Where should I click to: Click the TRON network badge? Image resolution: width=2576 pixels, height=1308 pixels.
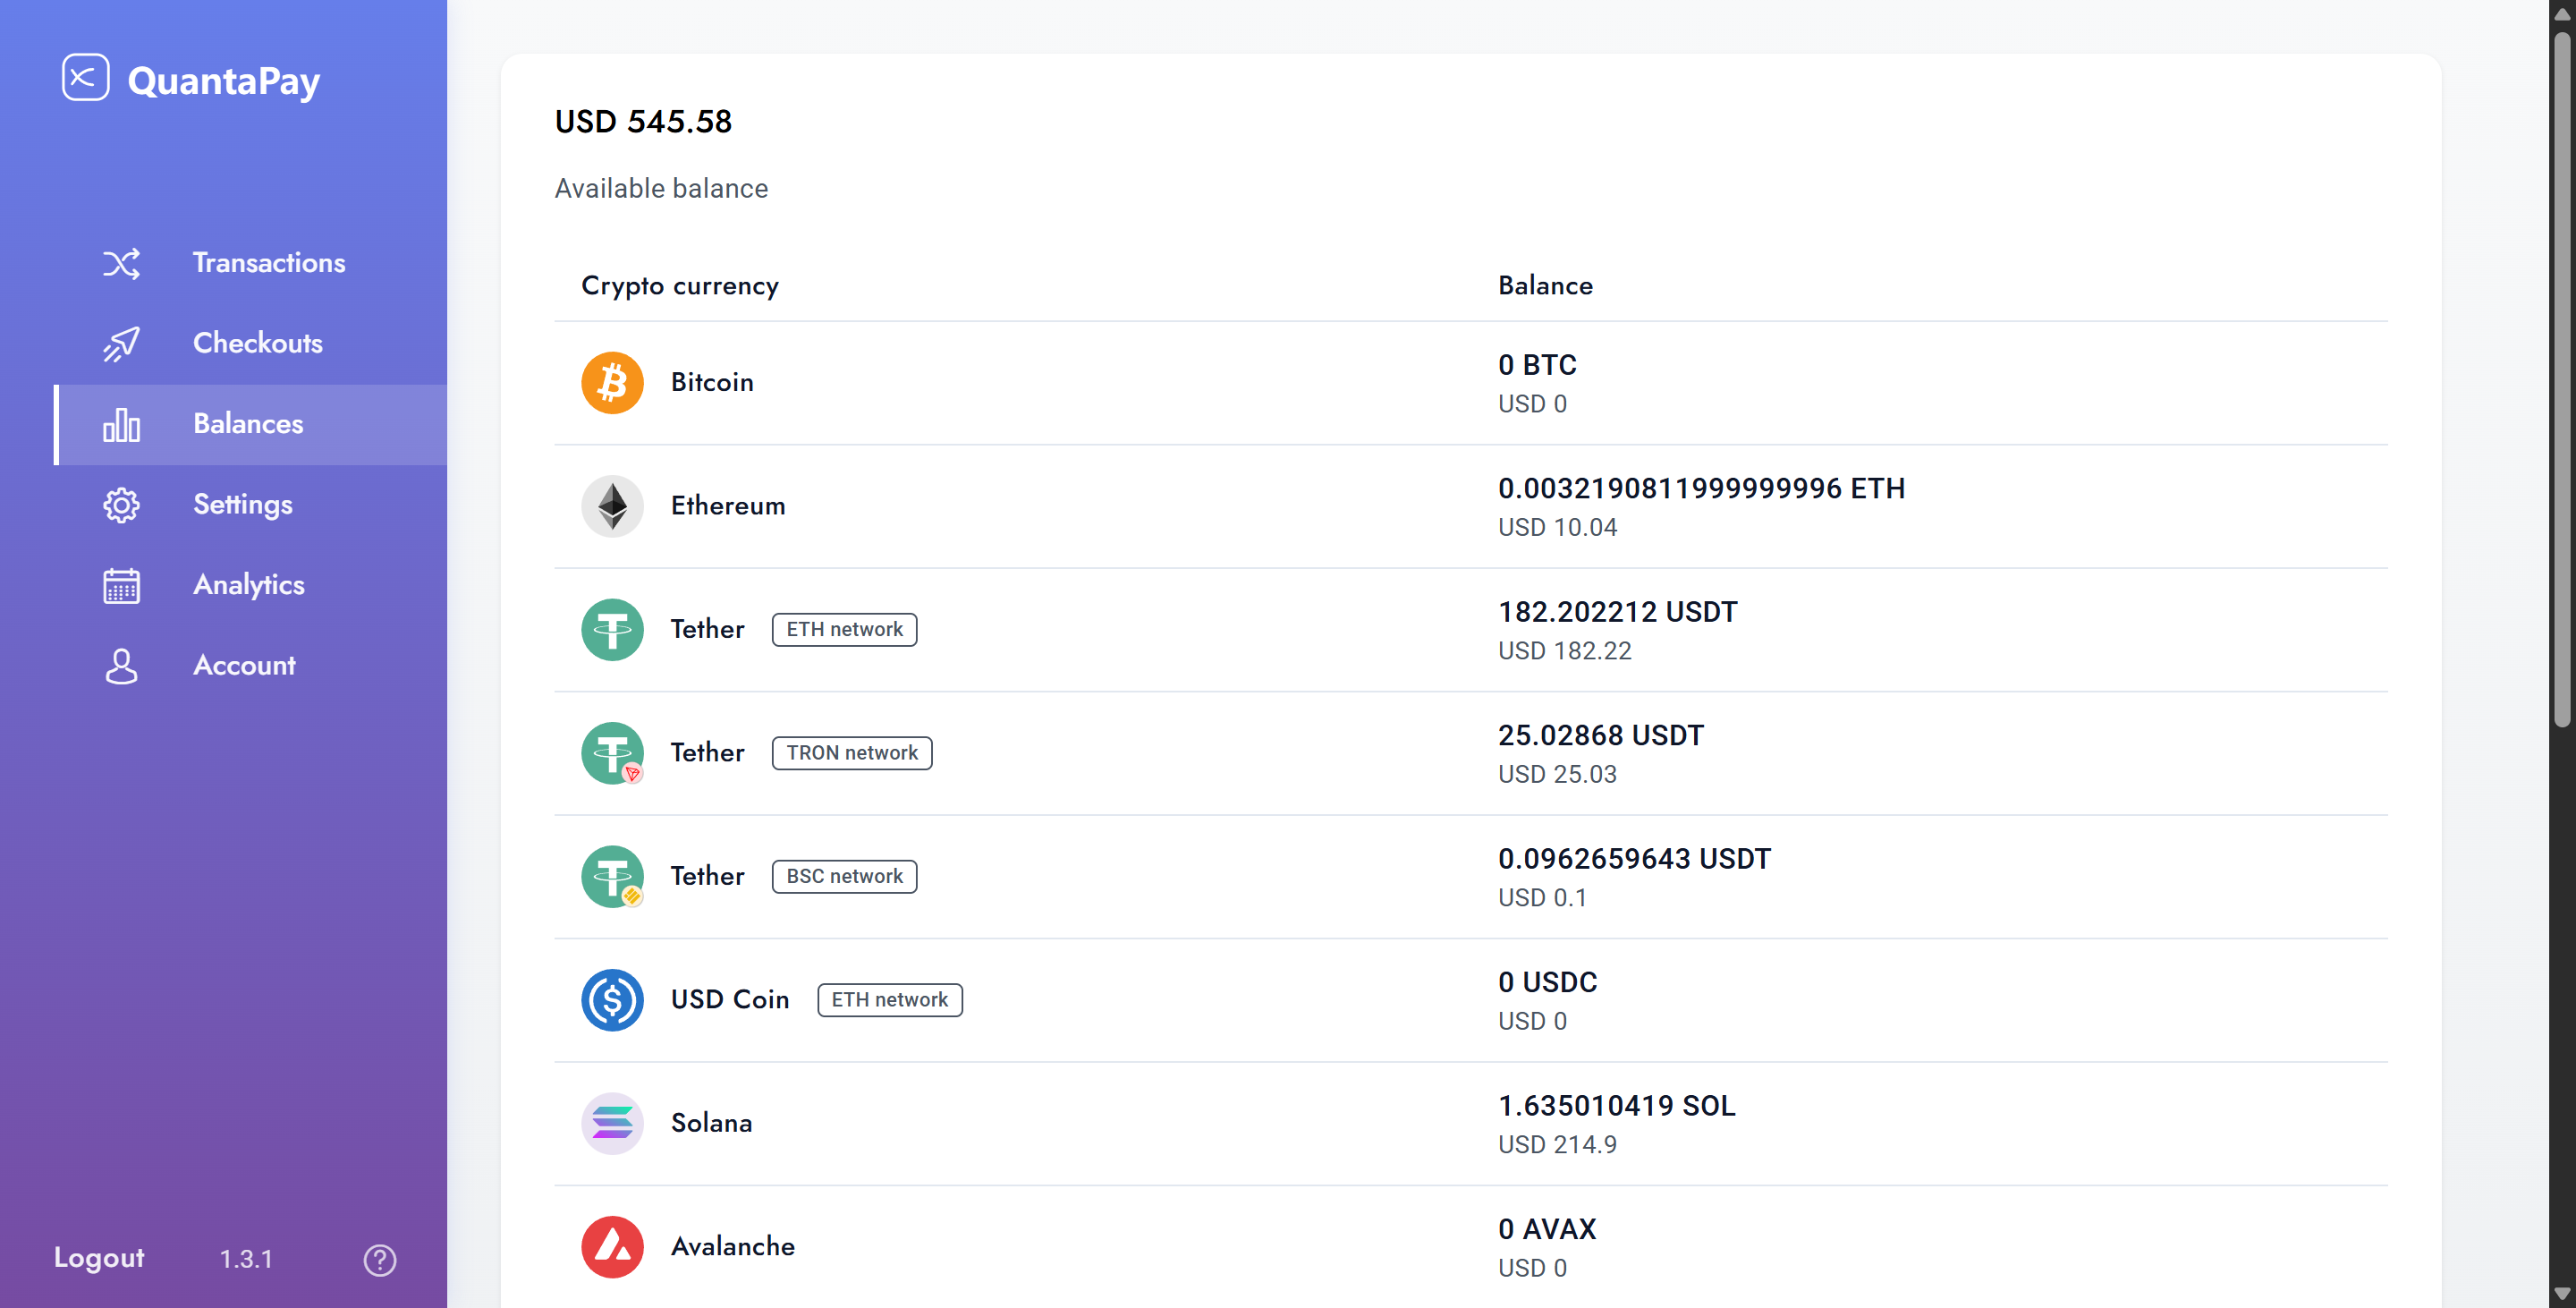(x=852, y=753)
